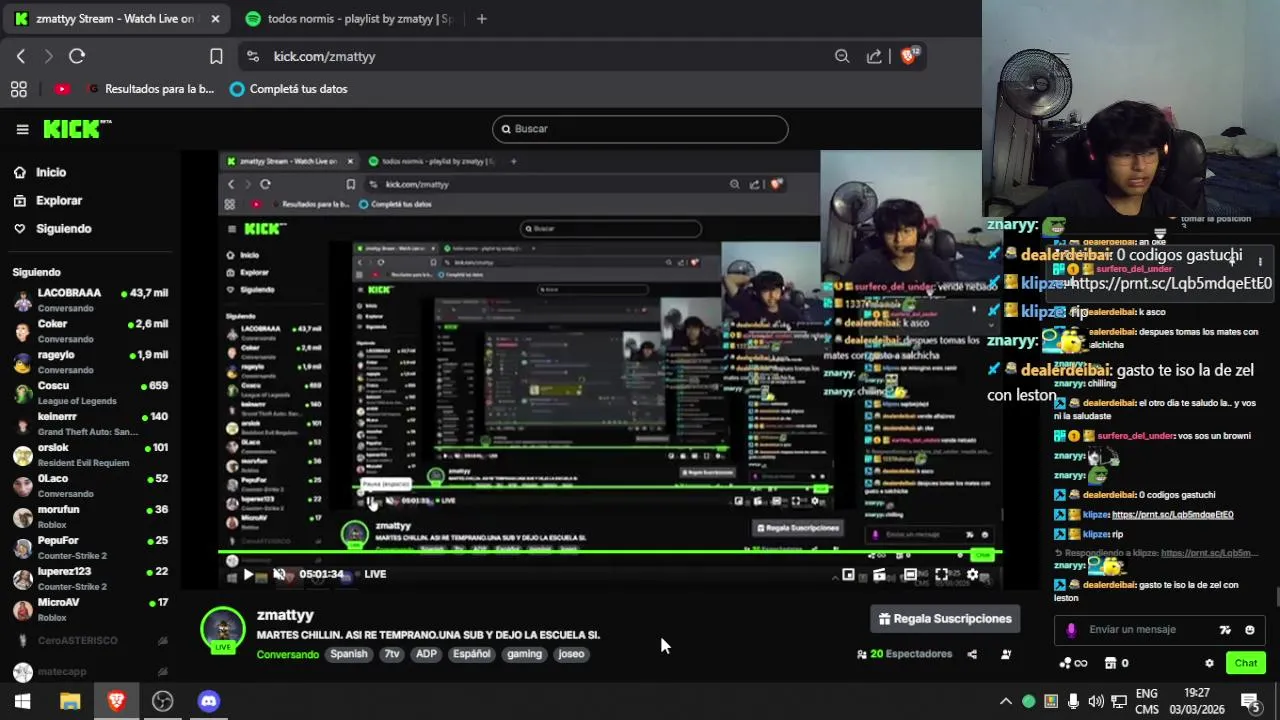Click the chat panel scrollbar
Viewport: 1280px width, 720px height.
pos(1276,598)
